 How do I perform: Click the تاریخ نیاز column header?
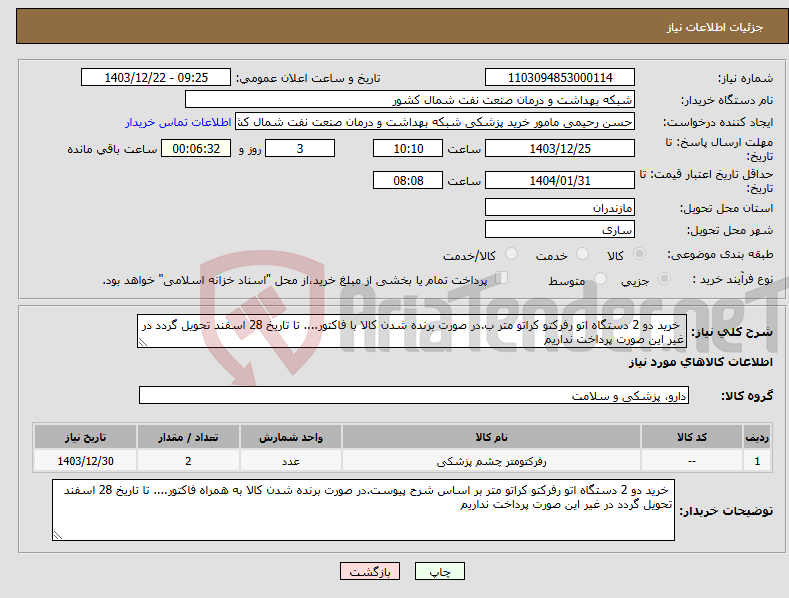click(x=86, y=437)
